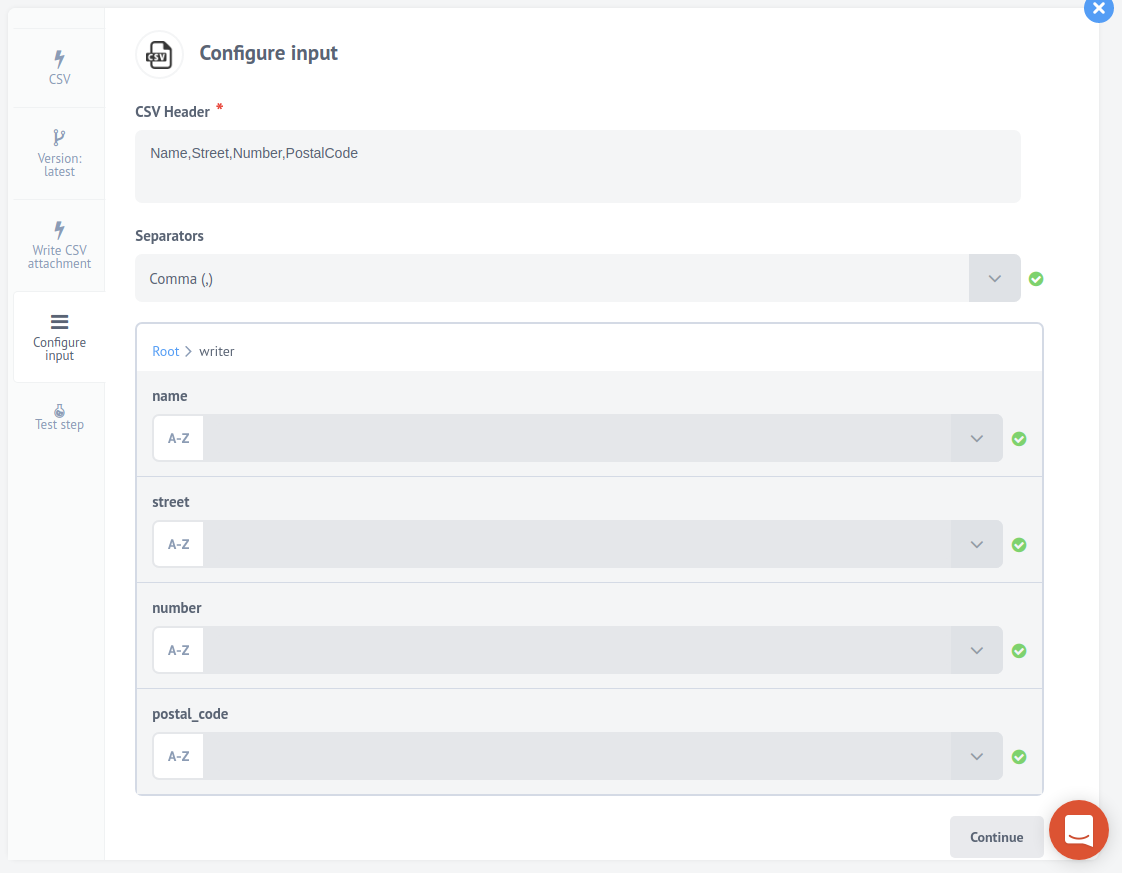Open the Test step tab
1122x873 pixels.
click(x=59, y=417)
